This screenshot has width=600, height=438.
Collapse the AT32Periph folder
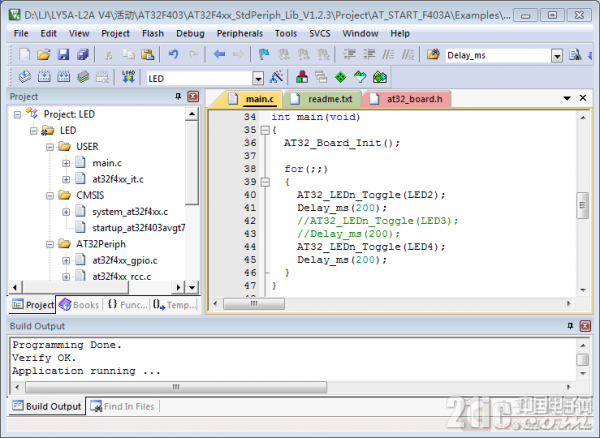tap(50, 244)
